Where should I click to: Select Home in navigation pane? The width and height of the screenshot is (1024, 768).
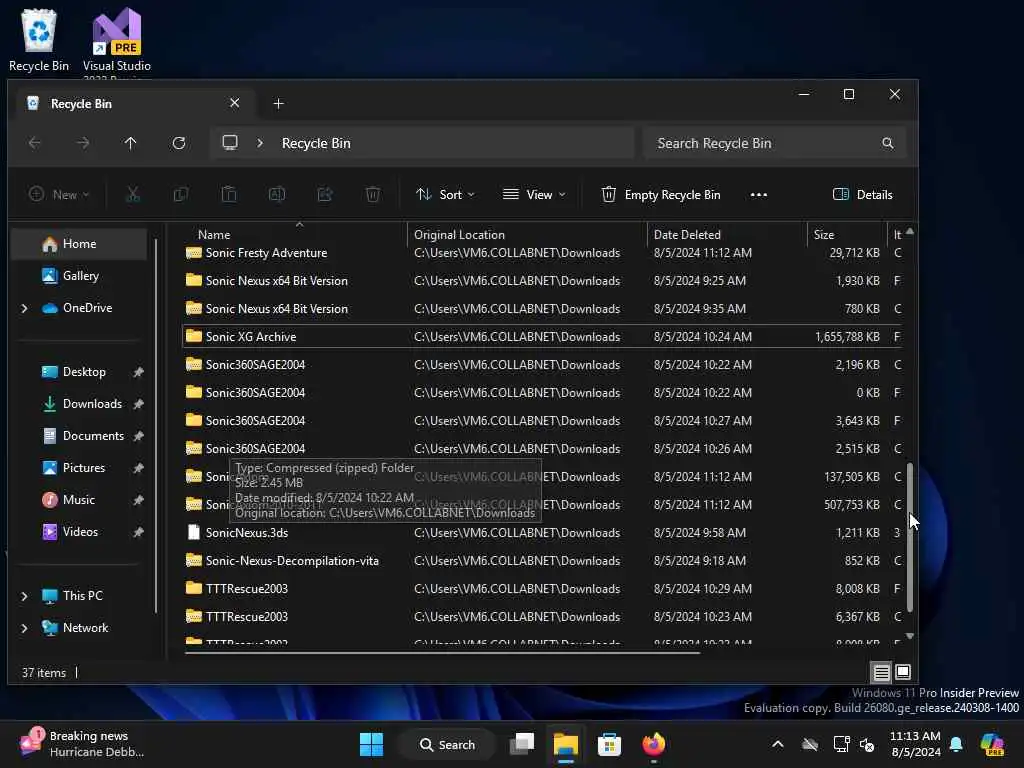tap(79, 244)
